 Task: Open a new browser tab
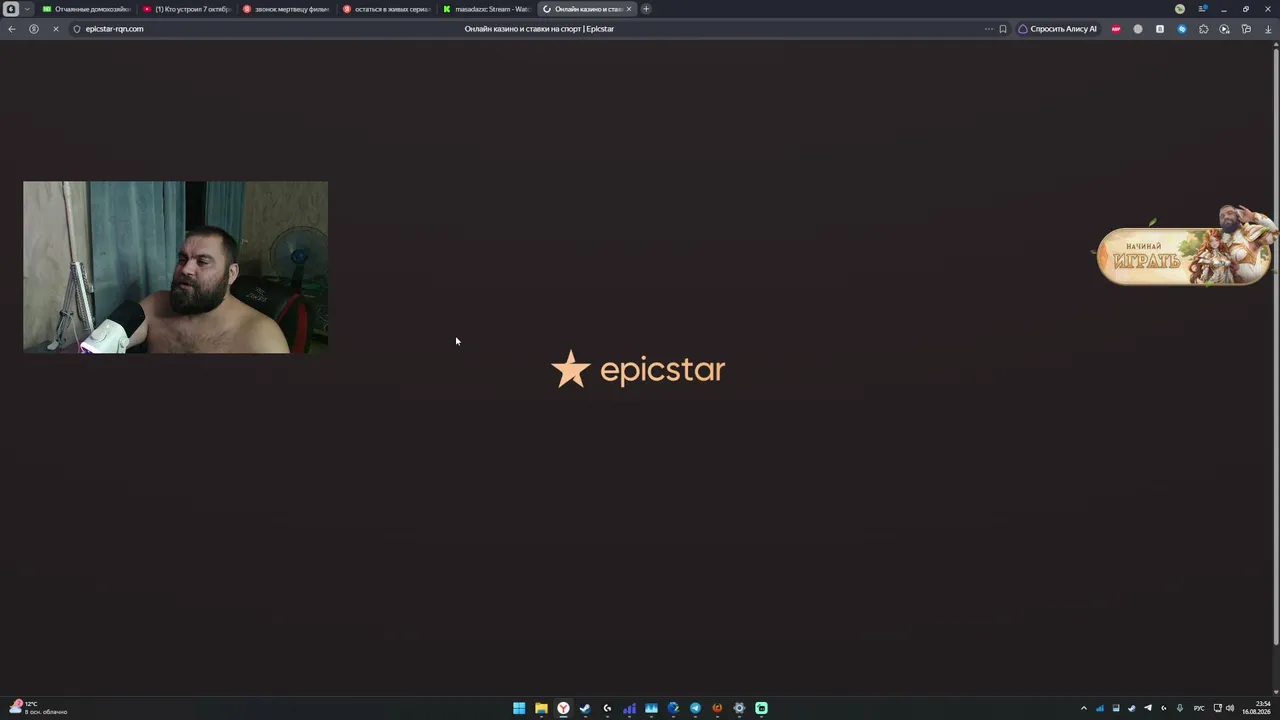(x=646, y=9)
